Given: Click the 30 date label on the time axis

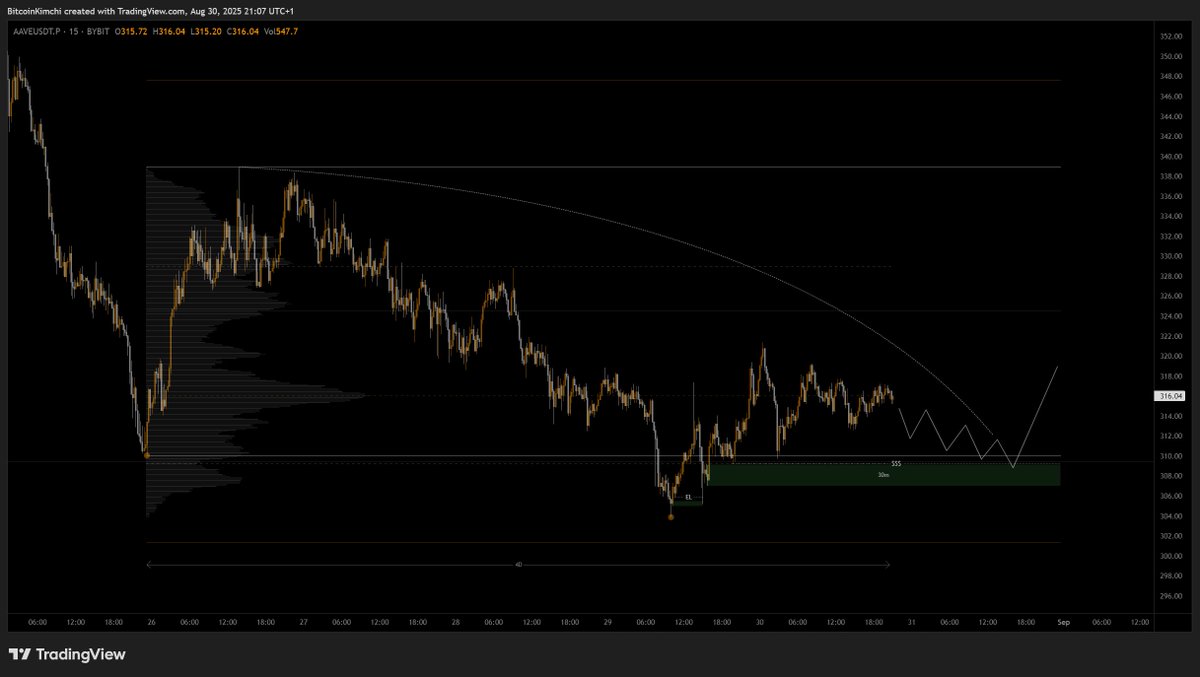Looking at the screenshot, I should [x=760, y=622].
